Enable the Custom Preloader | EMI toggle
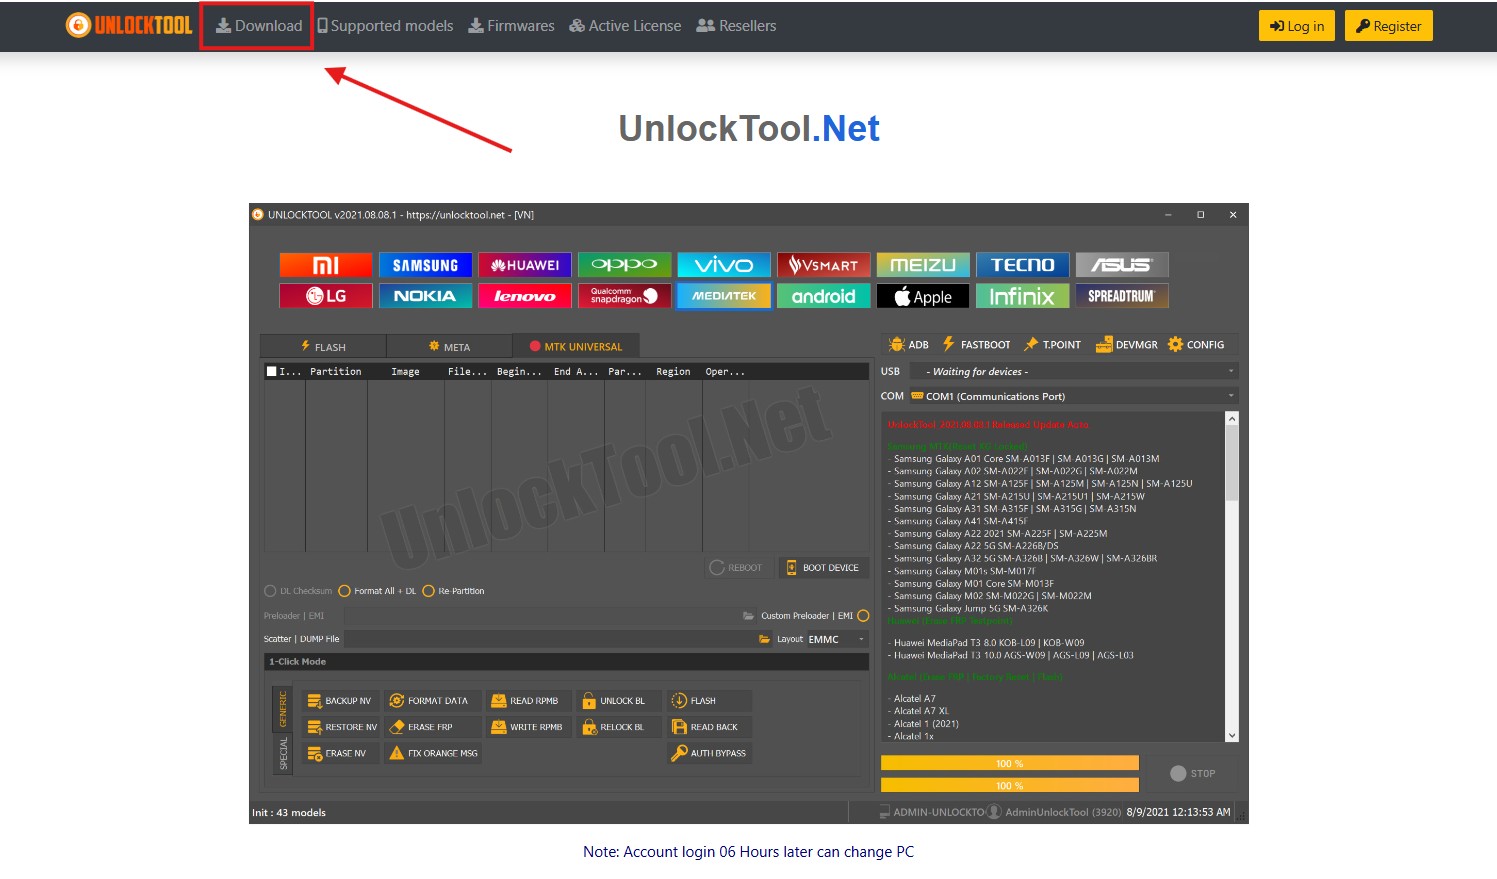This screenshot has height=879, width=1497. point(863,616)
